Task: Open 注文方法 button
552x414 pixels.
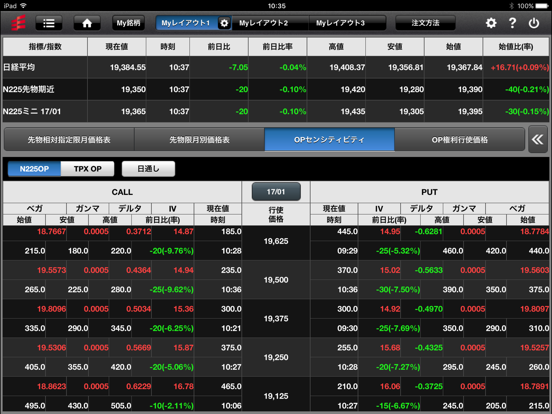Action: pyautogui.click(x=425, y=23)
